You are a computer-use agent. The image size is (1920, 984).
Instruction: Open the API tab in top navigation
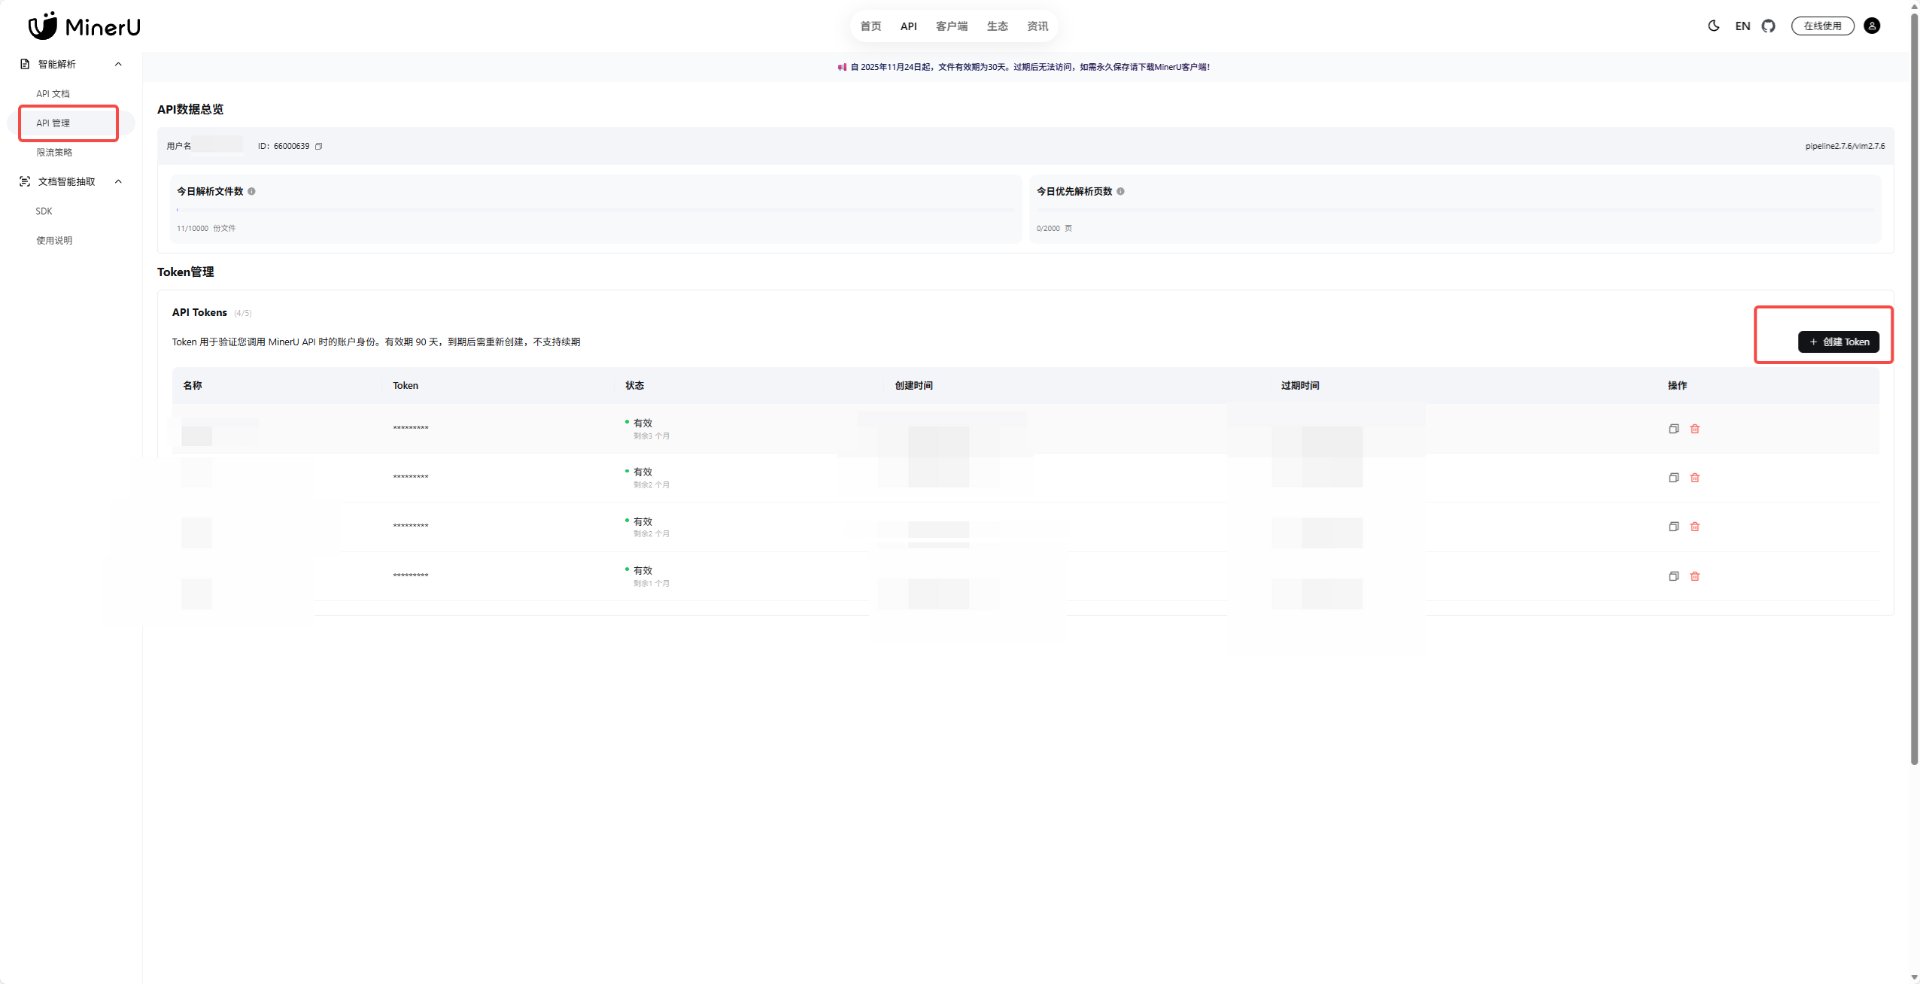(x=908, y=26)
